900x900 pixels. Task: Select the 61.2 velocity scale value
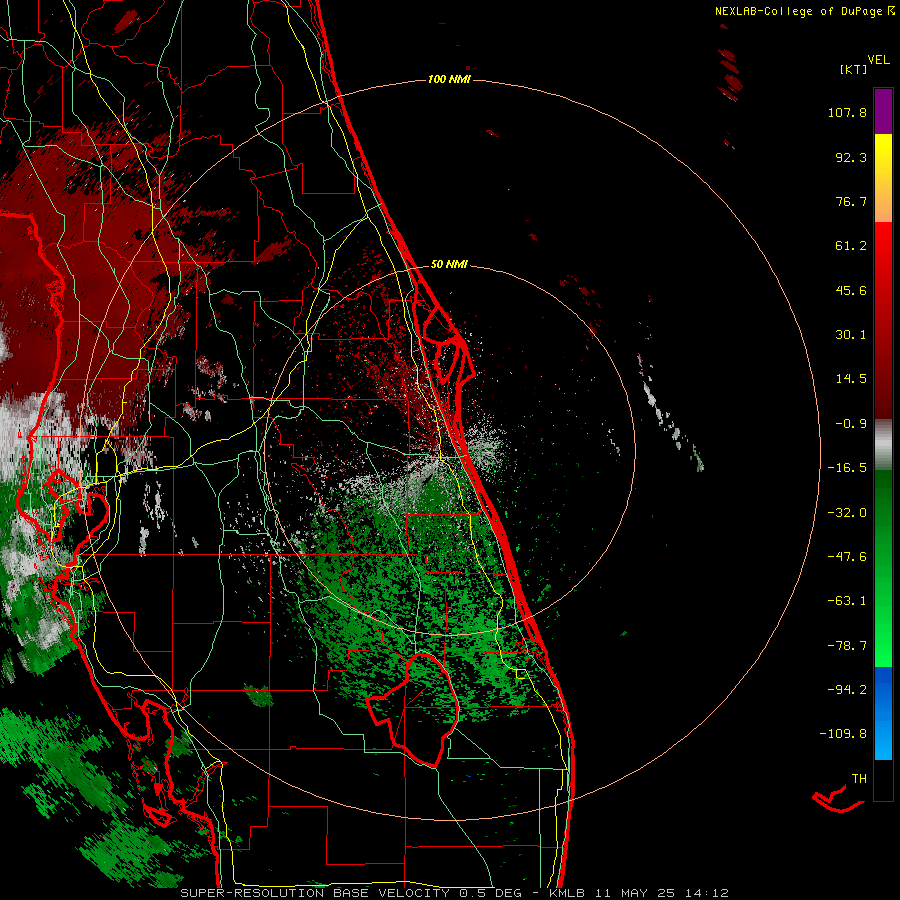(851, 246)
